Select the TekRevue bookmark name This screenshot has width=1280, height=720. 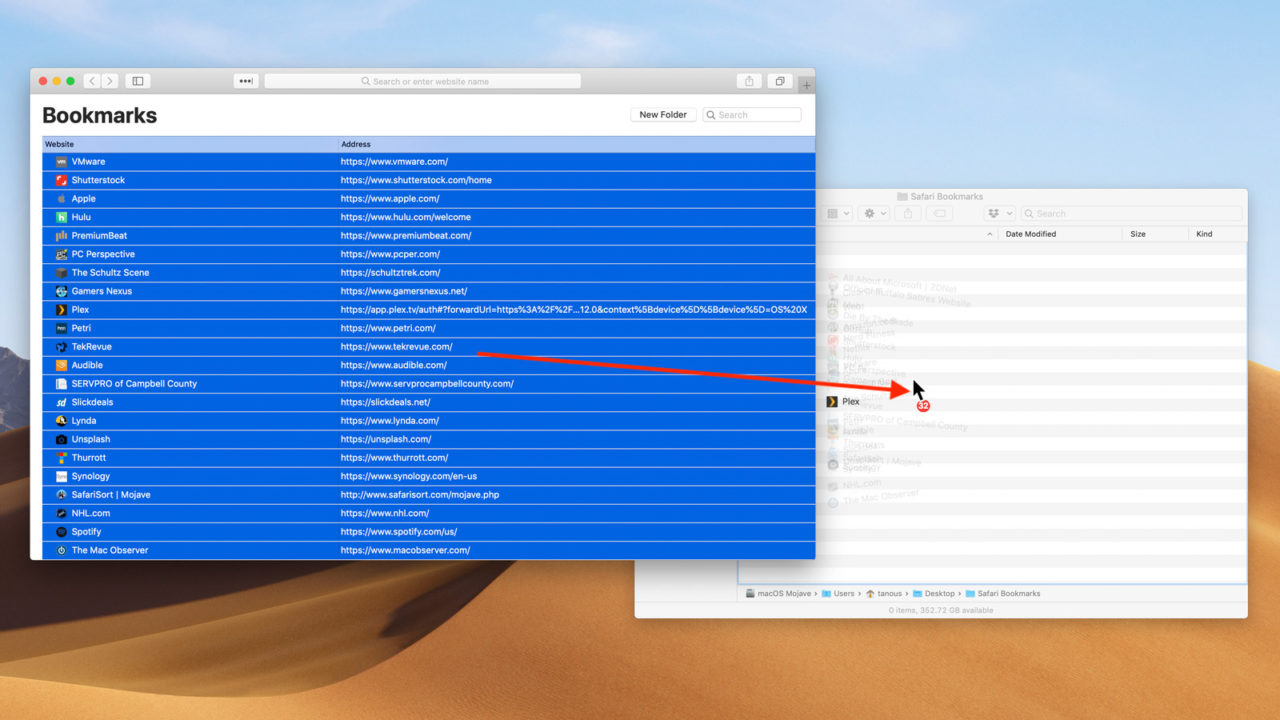point(91,347)
